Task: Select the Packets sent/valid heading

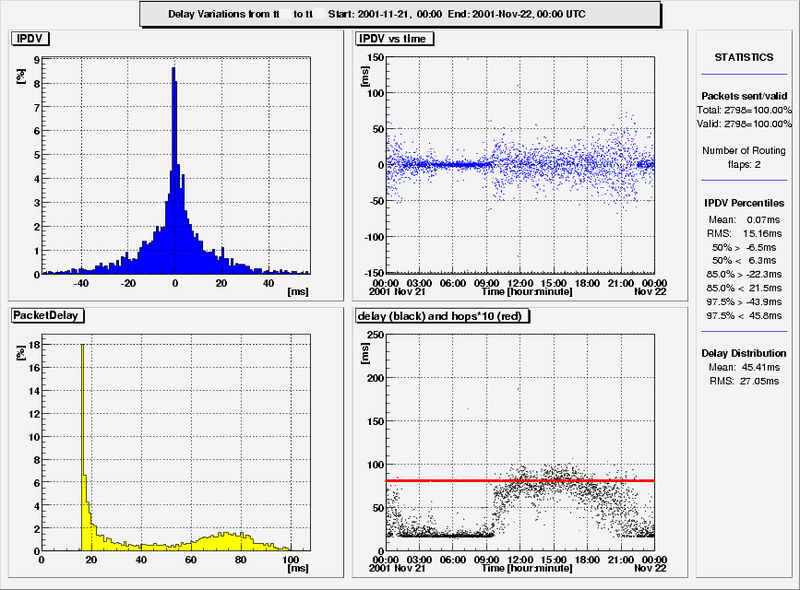Action: point(743,96)
